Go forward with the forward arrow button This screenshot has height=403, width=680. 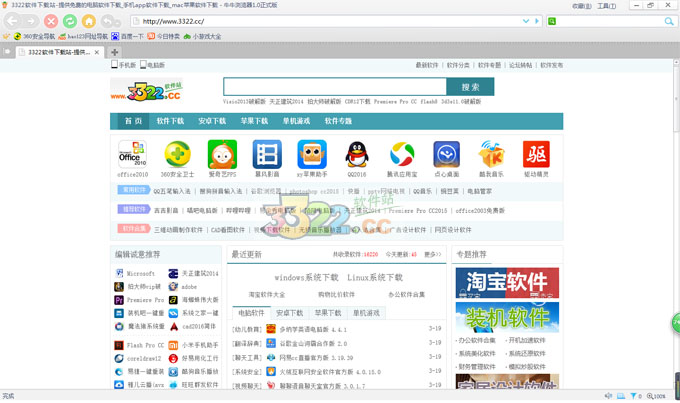tap(31, 21)
